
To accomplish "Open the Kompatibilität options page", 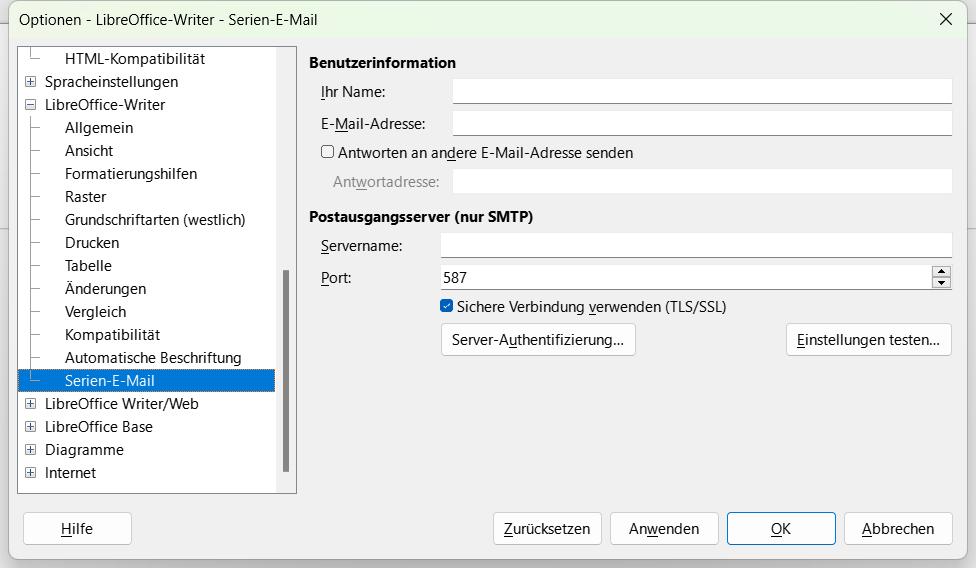I will click(x=112, y=335).
